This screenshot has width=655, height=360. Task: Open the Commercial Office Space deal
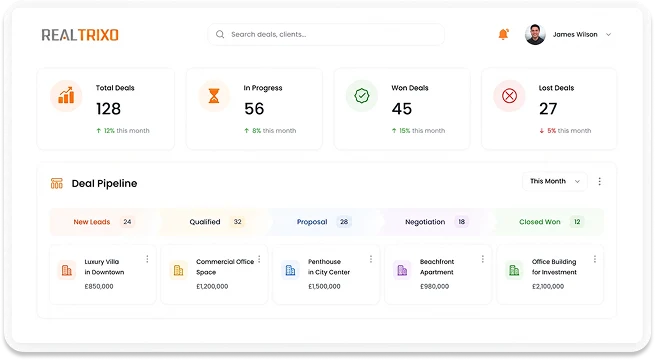[214, 274]
